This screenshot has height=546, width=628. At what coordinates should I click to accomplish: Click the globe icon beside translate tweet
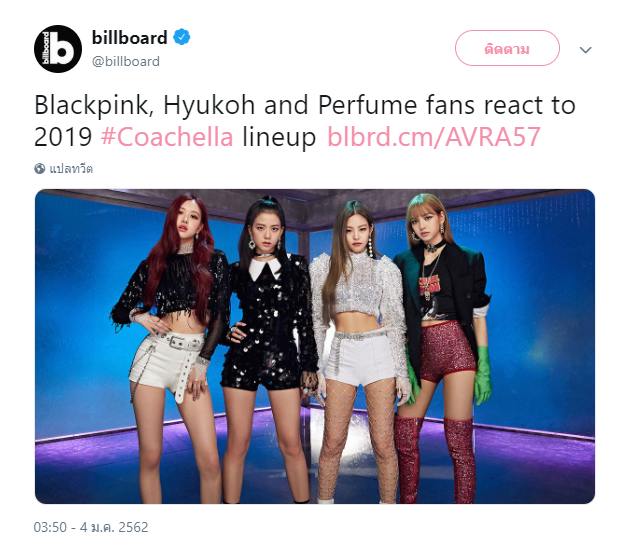pos(40,169)
